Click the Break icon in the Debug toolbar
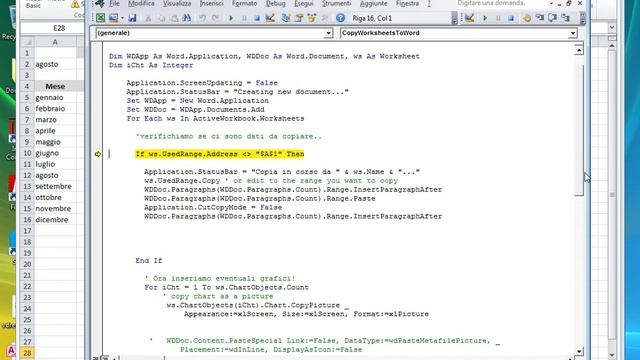Screen dimensions: 640x360 (498, 18)
